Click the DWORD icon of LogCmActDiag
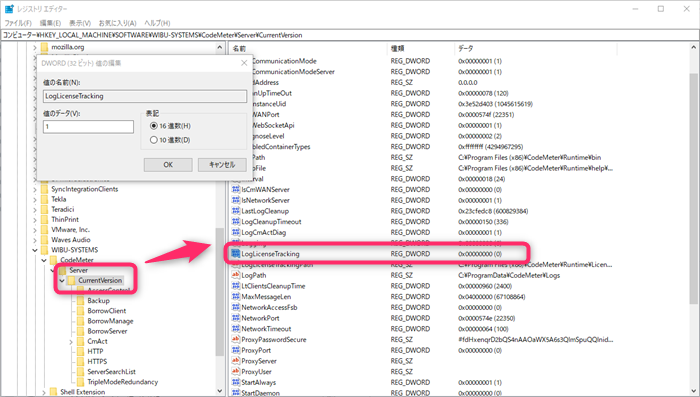The image size is (700, 397). pos(236,232)
